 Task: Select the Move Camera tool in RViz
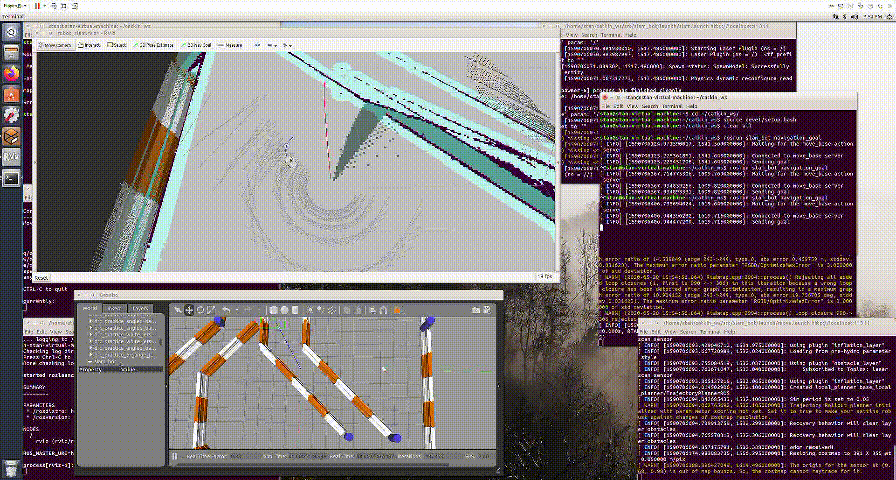pos(55,45)
